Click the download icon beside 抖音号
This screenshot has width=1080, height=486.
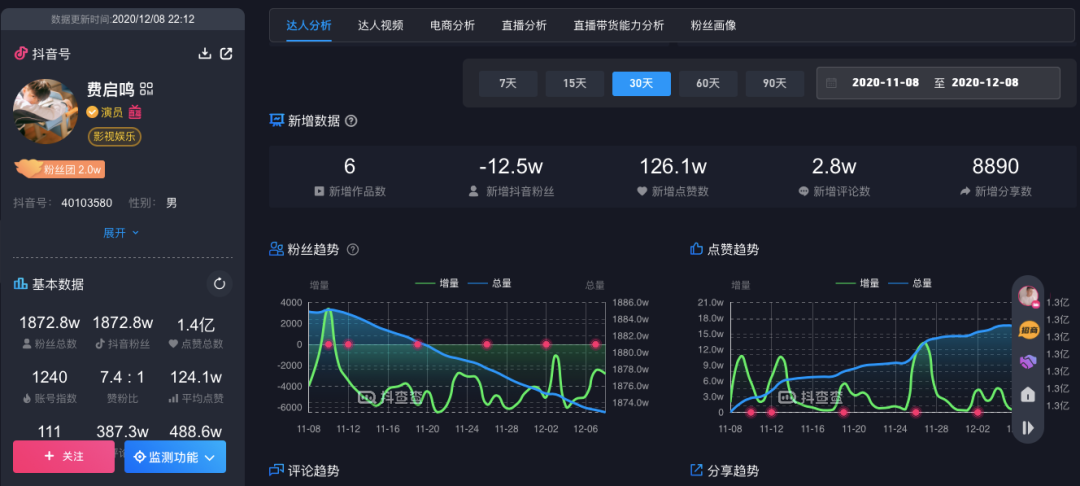[x=204, y=54]
